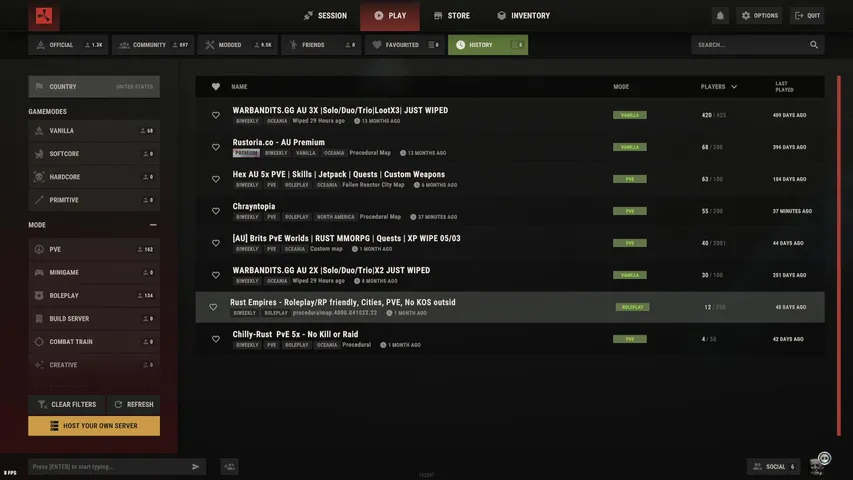Select 'Hex AU 5x PVE' server name
This screenshot has height=480, width=853.
338,174
